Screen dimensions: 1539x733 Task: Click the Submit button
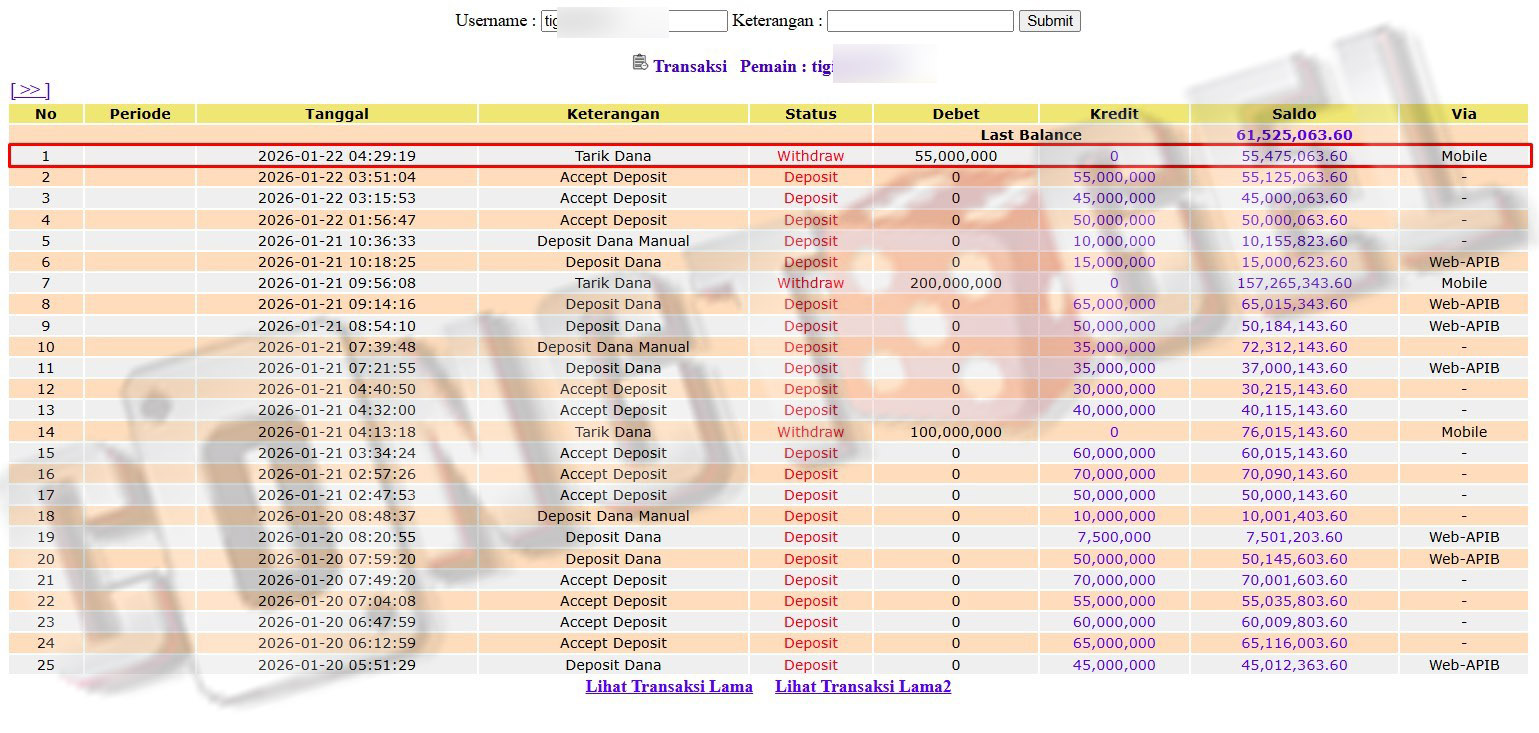click(1049, 21)
